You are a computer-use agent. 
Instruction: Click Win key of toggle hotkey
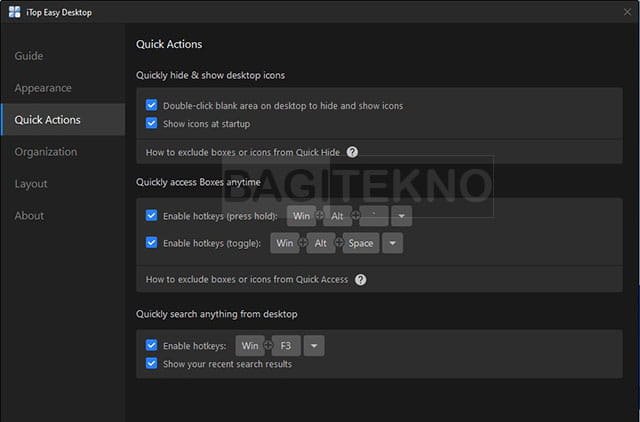(x=284, y=243)
